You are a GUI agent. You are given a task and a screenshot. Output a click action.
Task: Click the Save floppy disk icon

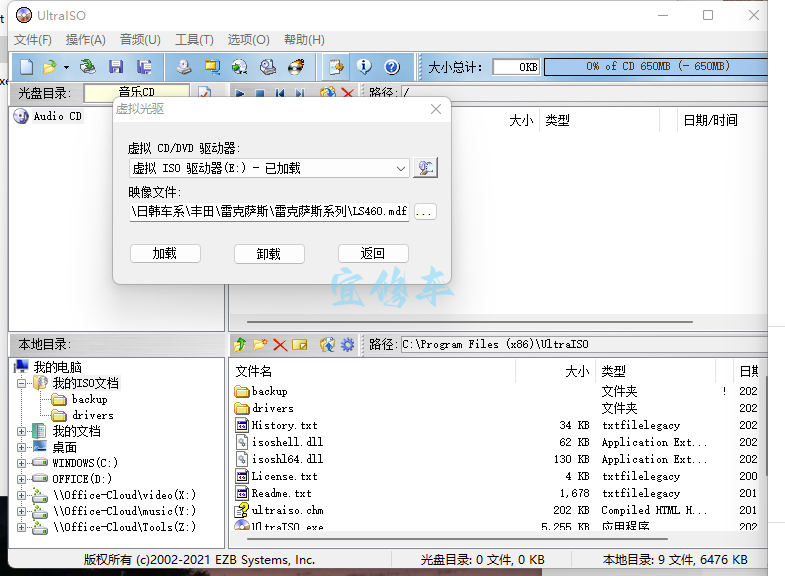pos(116,67)
